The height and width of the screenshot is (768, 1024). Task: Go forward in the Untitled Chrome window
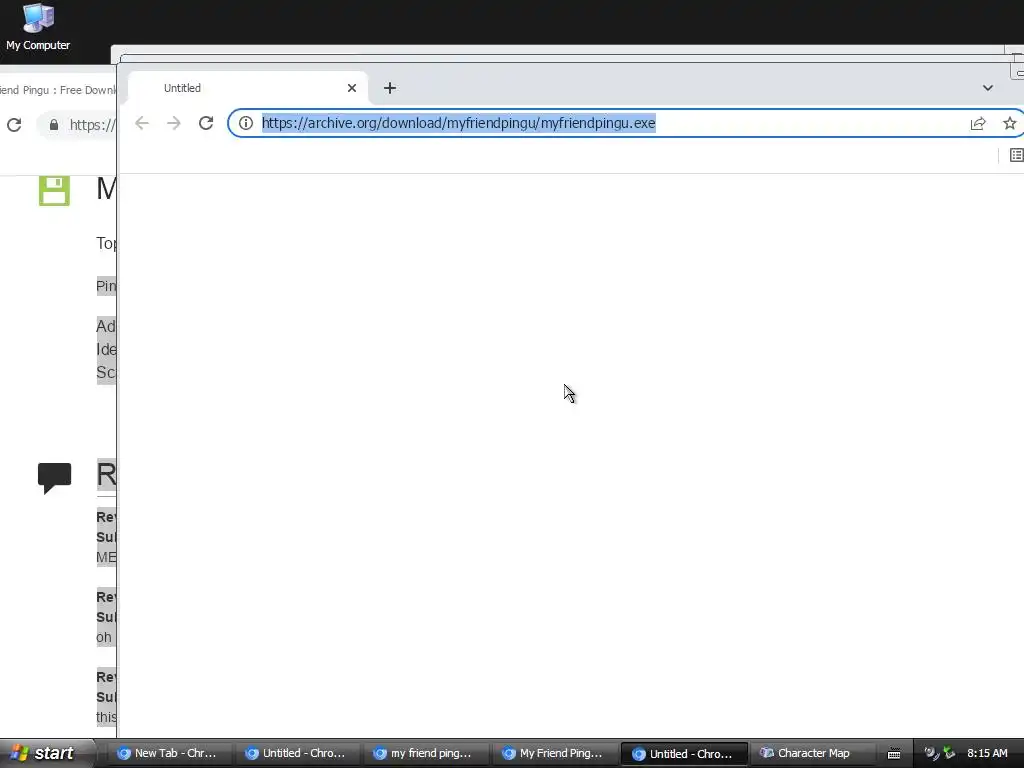(x=174, y=123)
